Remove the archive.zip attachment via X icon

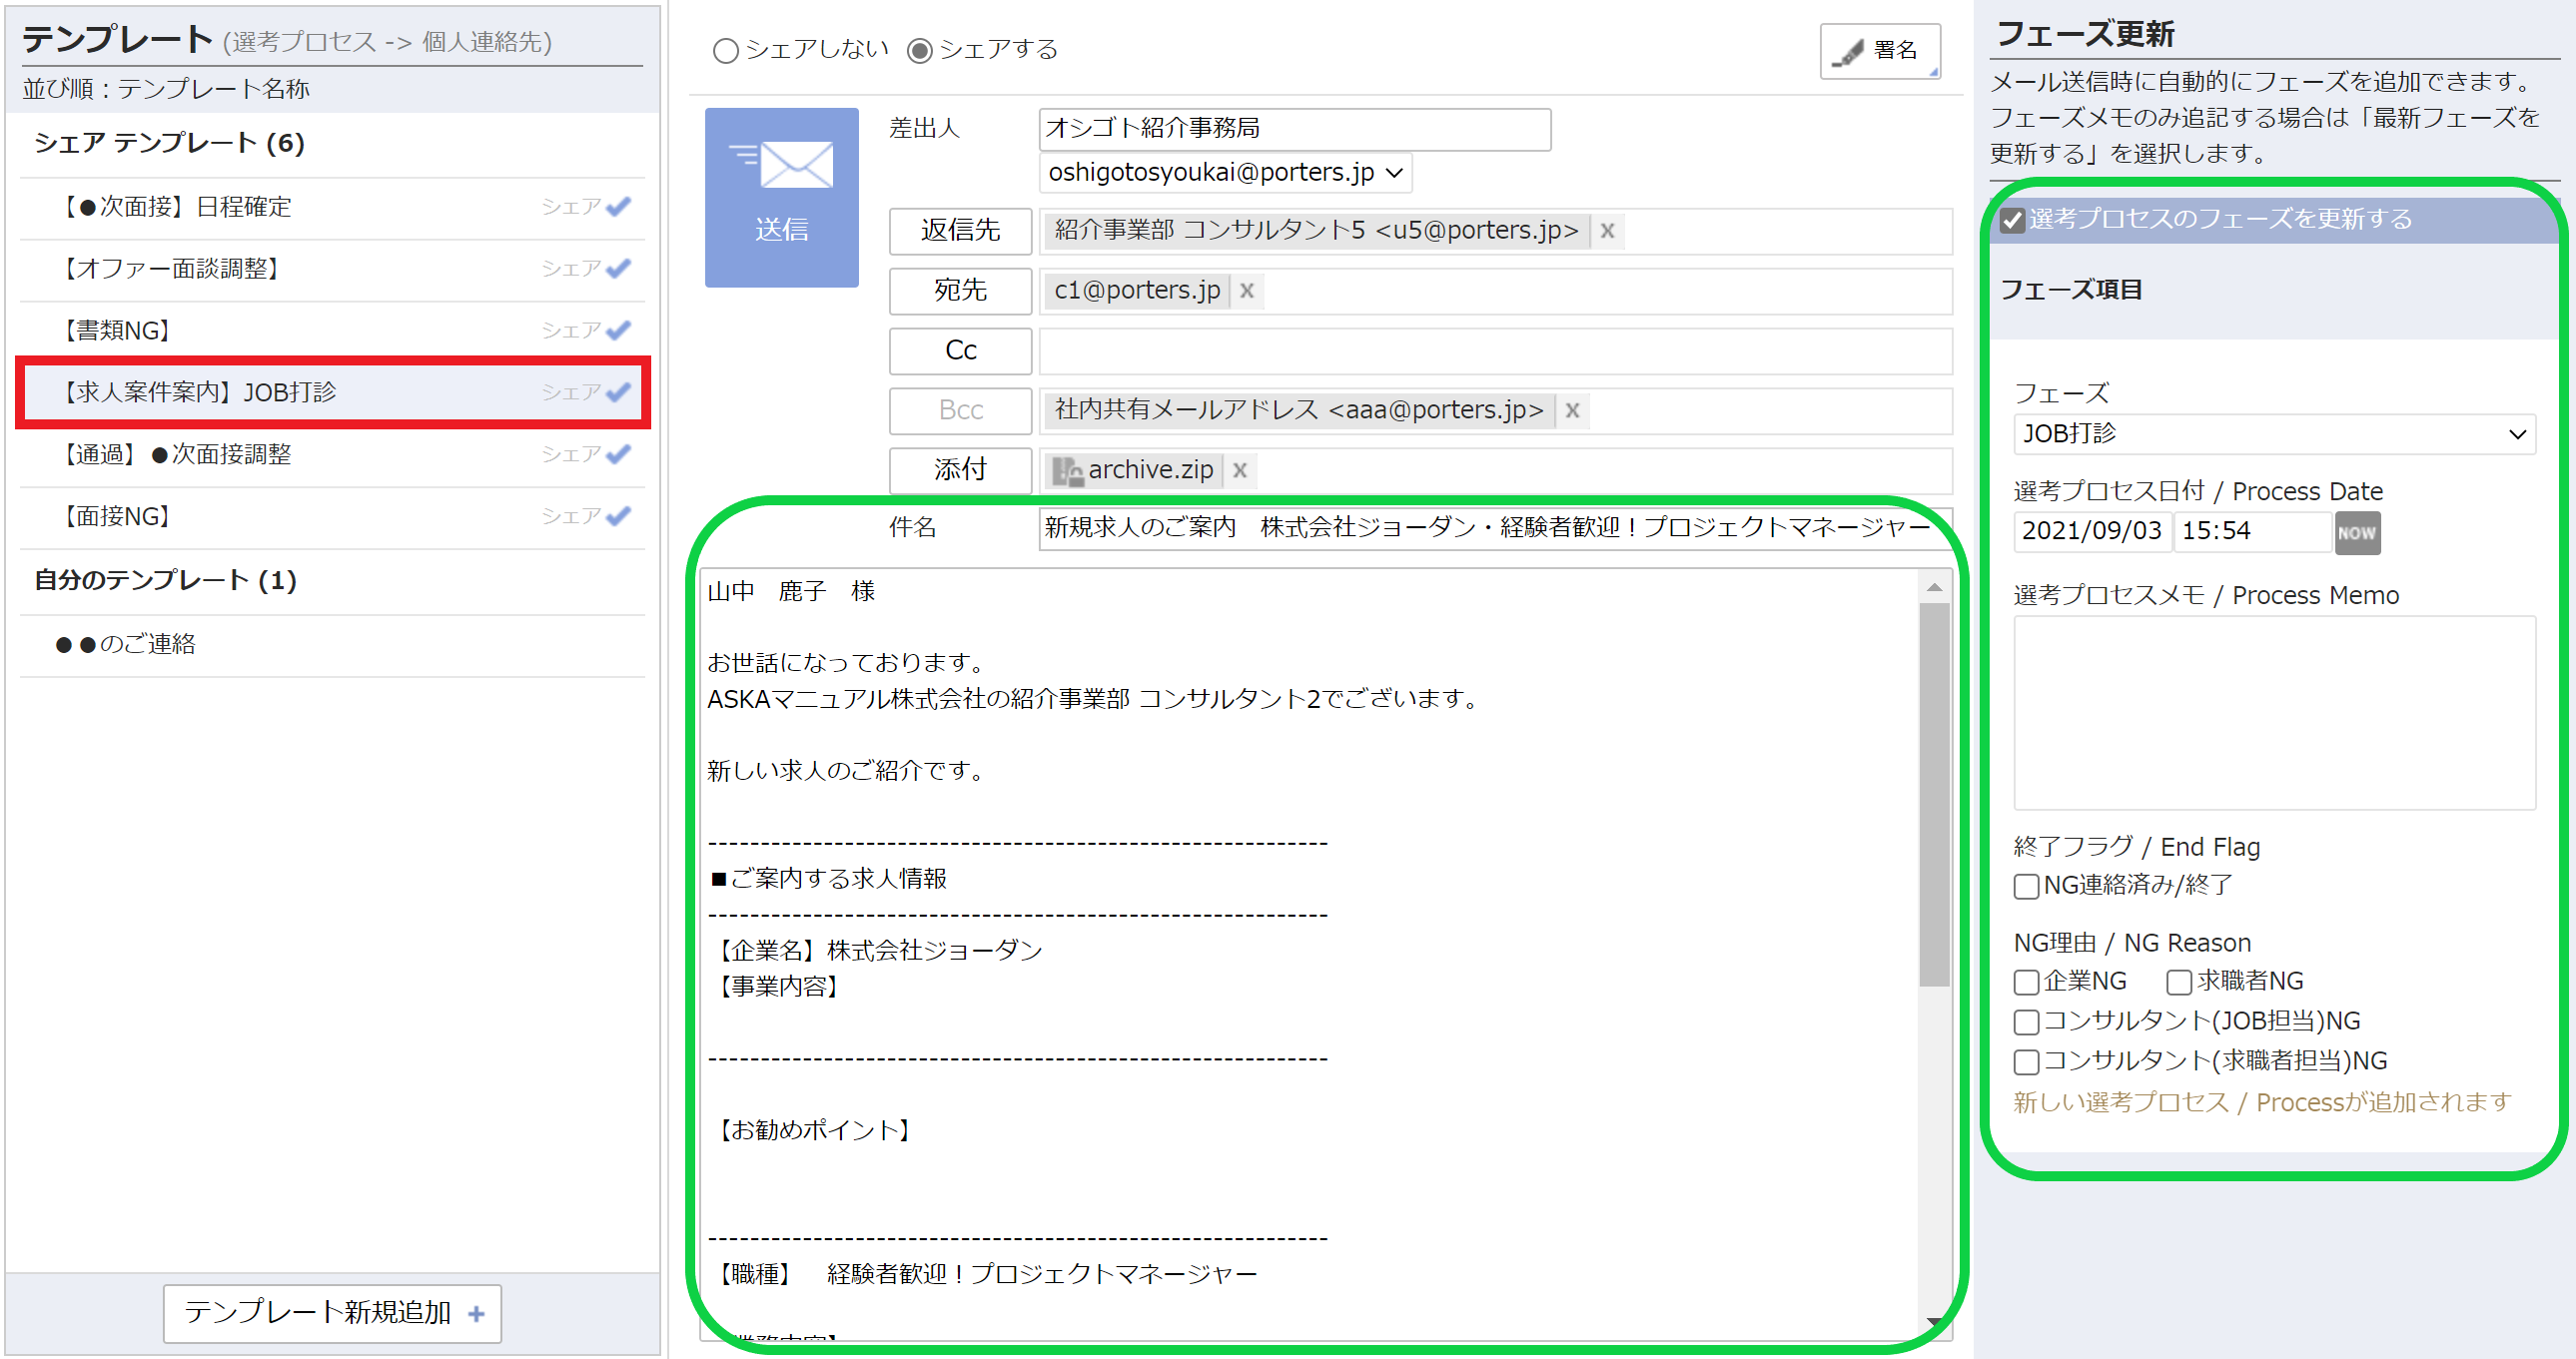1240,470
